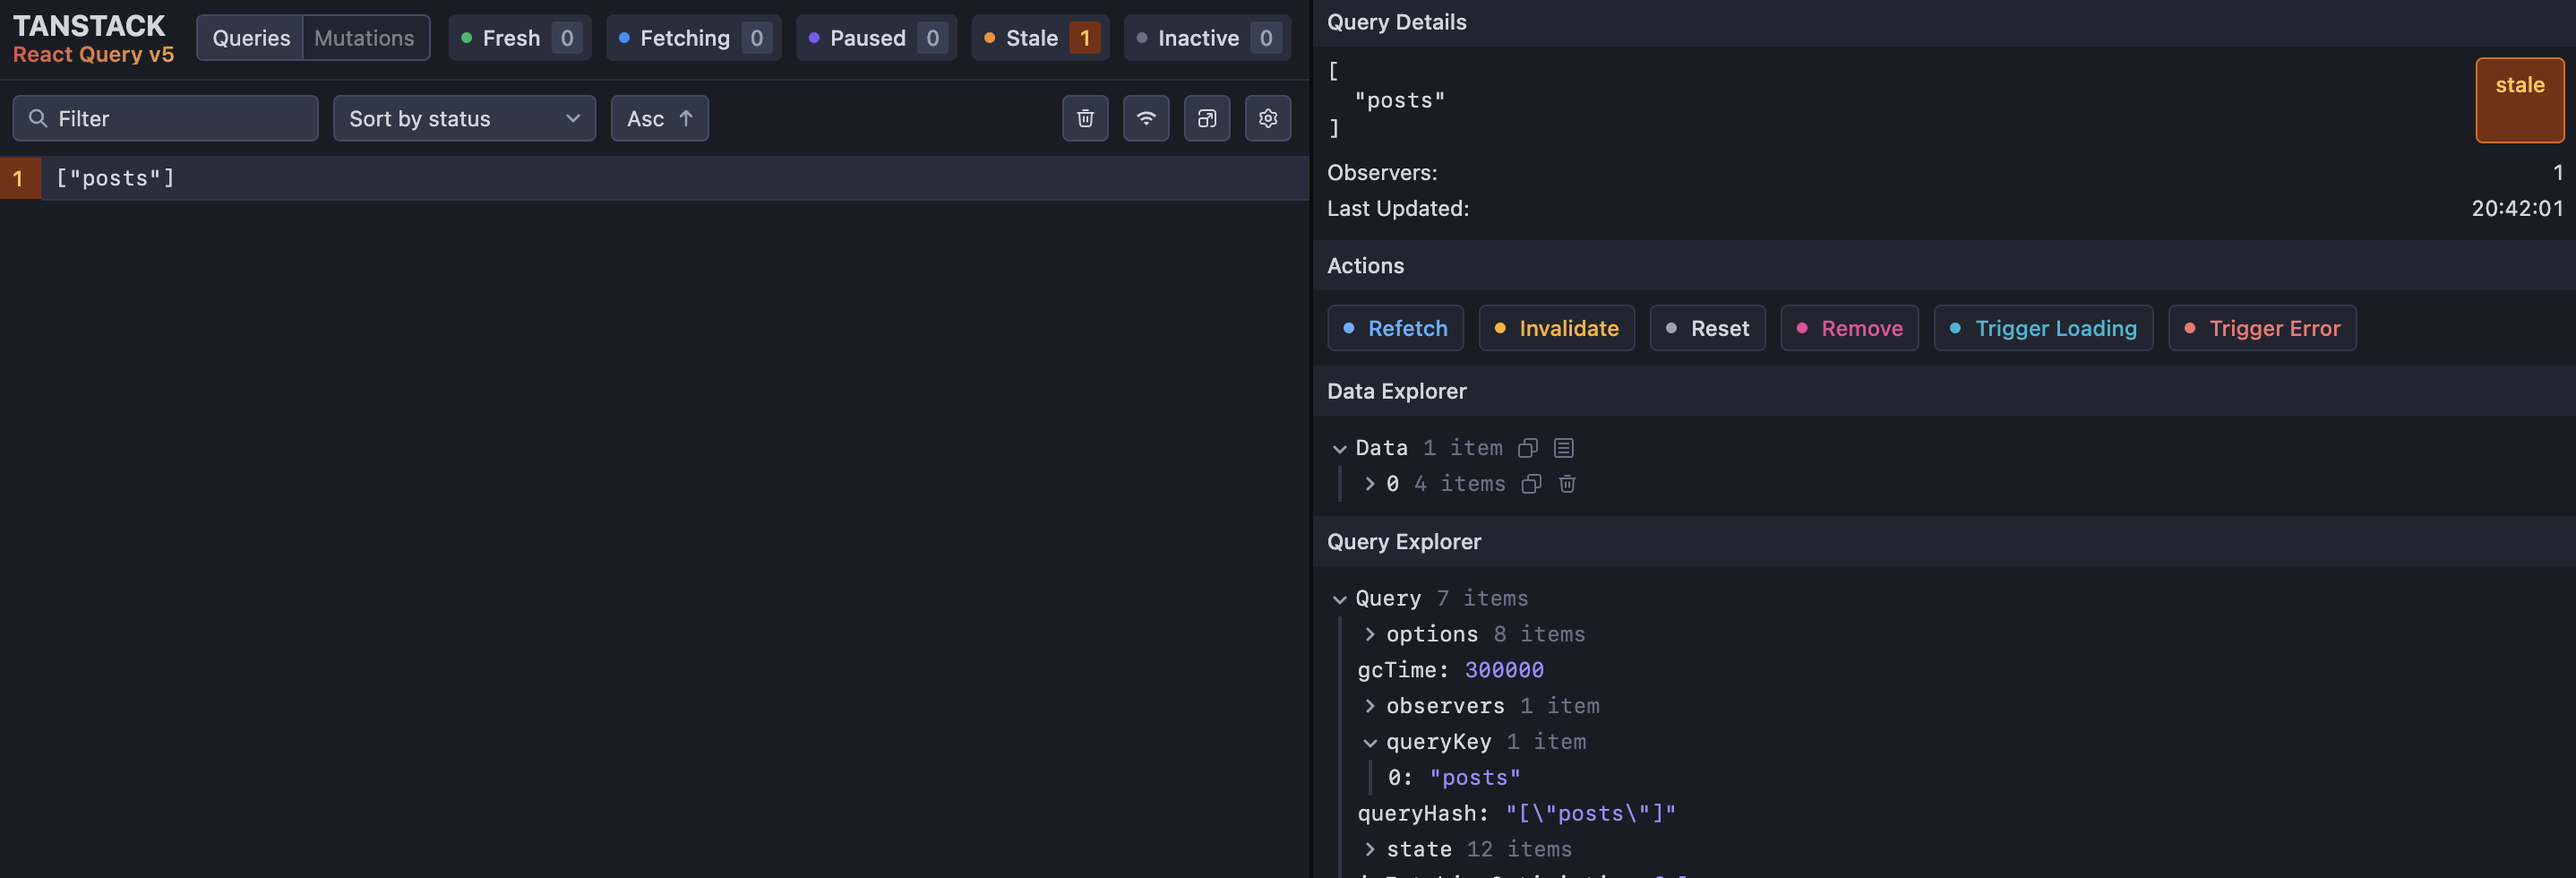
Task: Expand options 8 items node
Action: click(1370, 634)
